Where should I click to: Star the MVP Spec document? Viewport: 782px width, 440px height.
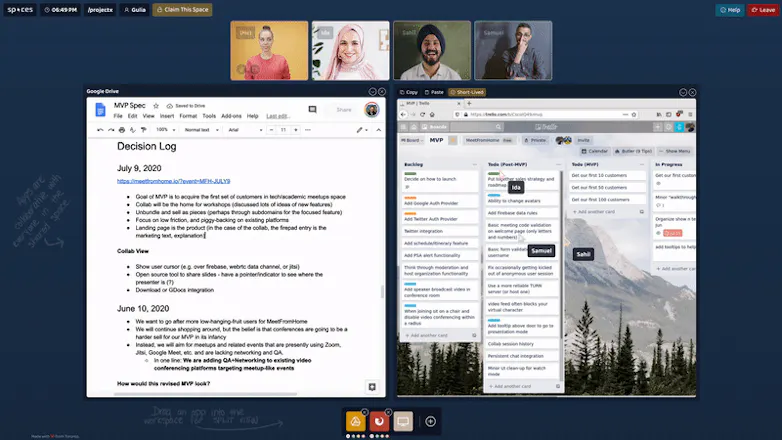[x=156, y=106]
